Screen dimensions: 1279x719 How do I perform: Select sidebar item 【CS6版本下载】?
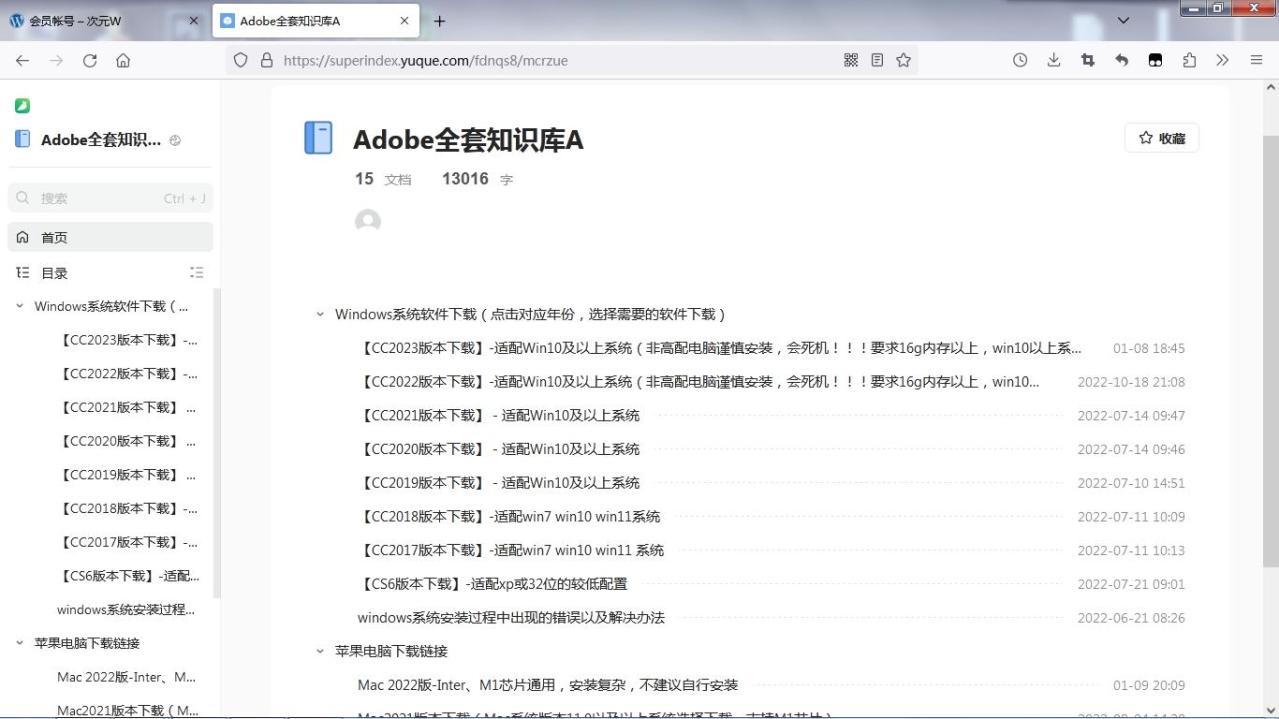point(128,576)
